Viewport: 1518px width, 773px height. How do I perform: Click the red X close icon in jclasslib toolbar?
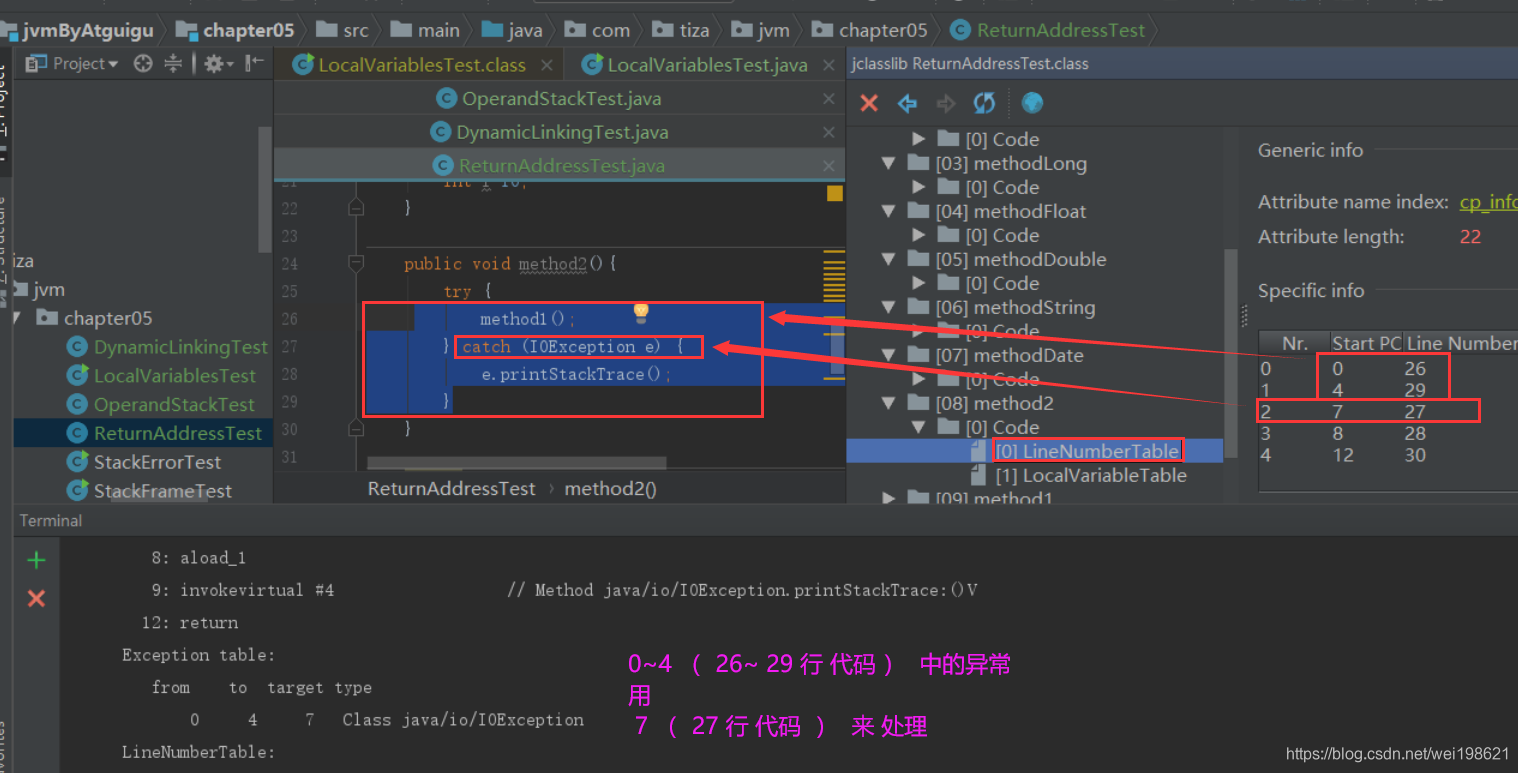(869, 103)
